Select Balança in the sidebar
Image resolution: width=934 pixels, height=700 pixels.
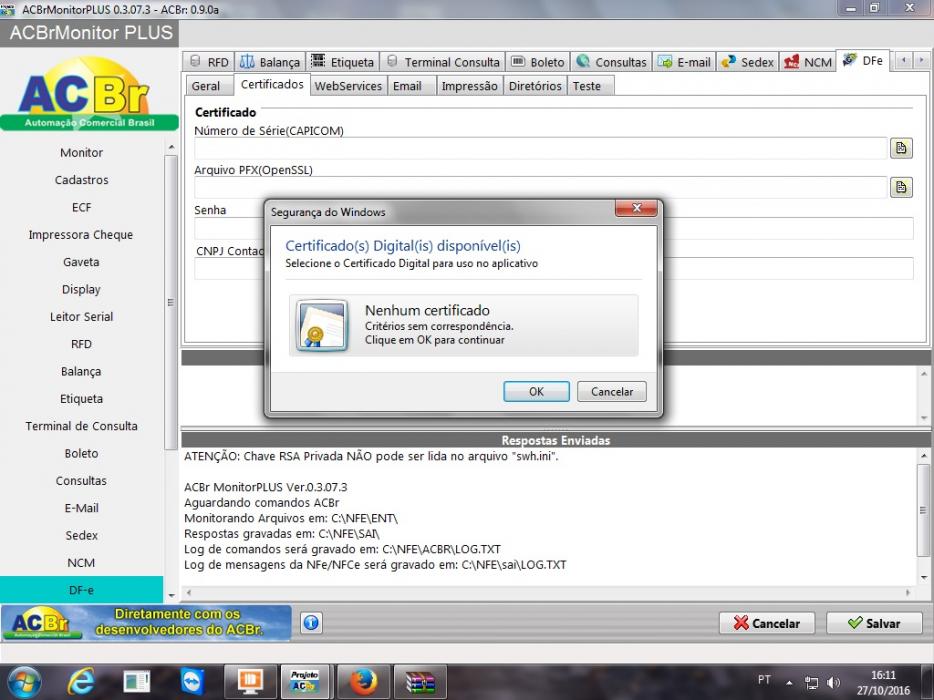tap(82, 372)
